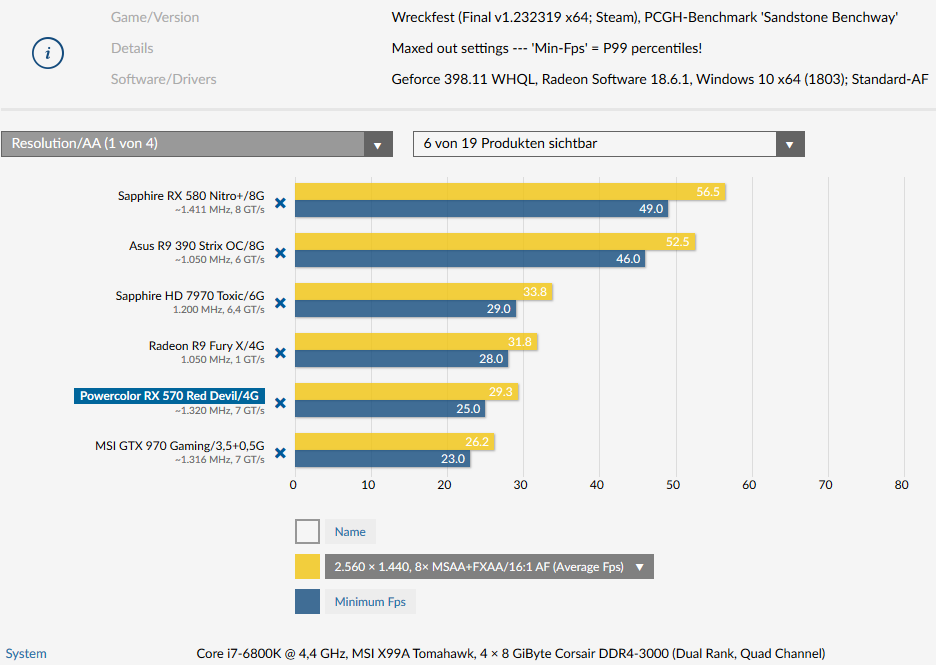Click the 46.0 blue bar
Screen dimensions: 936x665
click(x=470, y=258)
